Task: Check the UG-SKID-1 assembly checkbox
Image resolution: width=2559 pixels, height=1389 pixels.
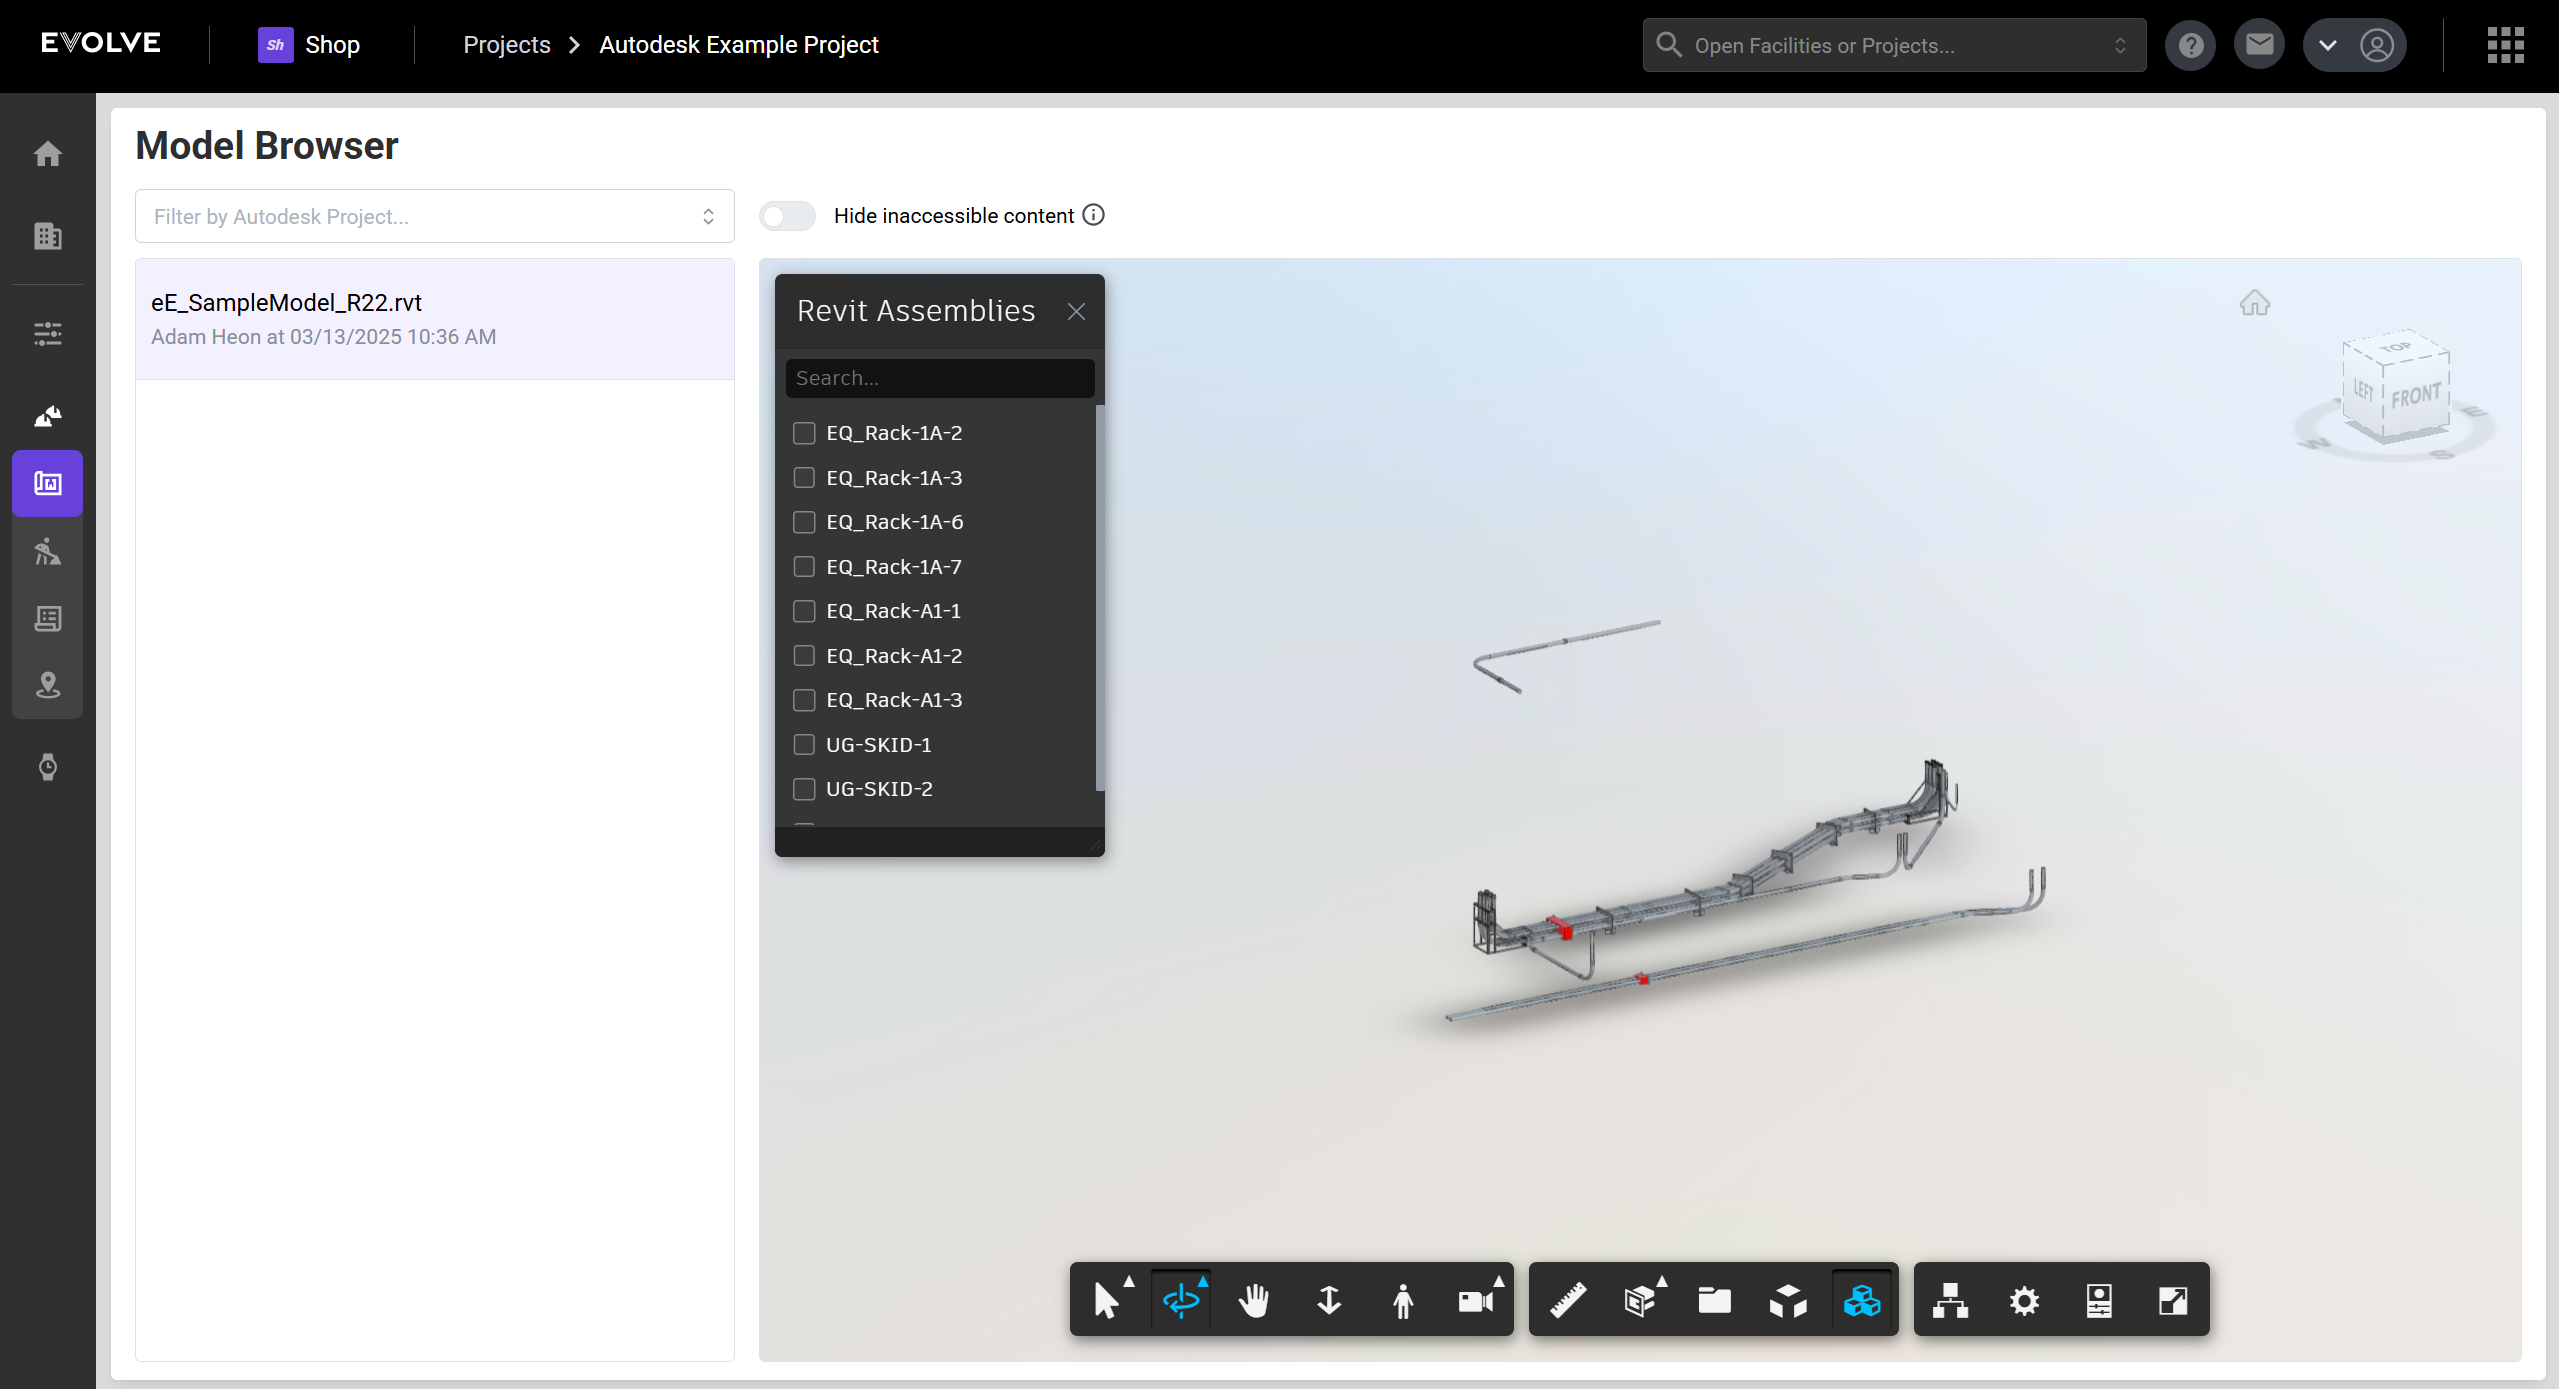Action: (x=804, y=745)
